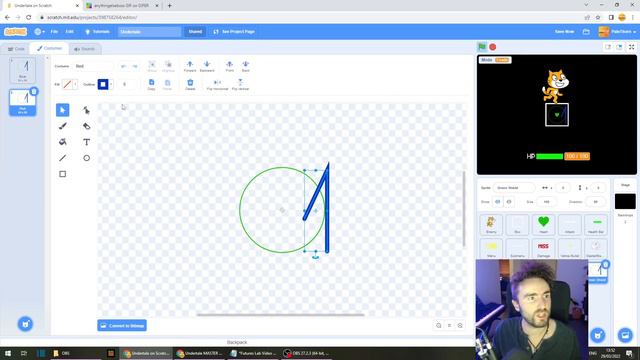Open Windows Start menu
Screen dimensions: 640x360
pyautogui.click(x=7, y=353)
